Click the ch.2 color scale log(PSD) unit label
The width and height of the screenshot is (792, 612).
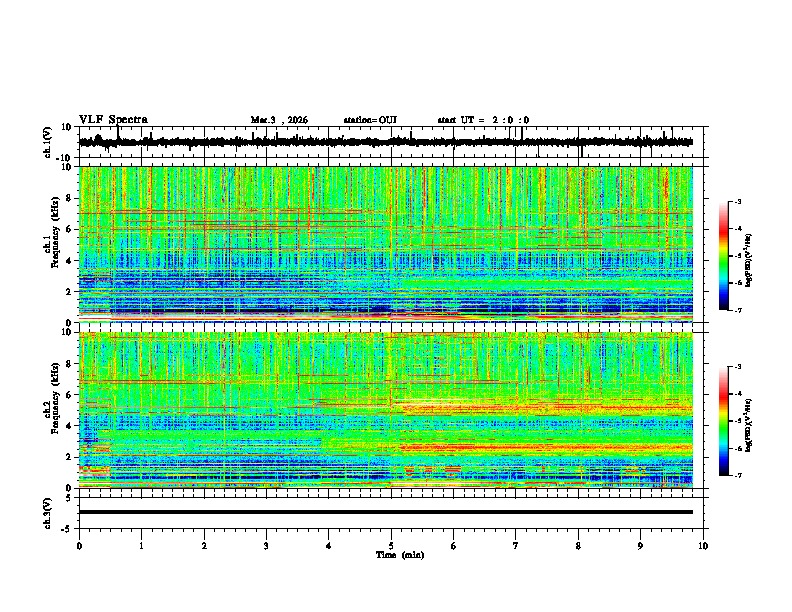749,425
